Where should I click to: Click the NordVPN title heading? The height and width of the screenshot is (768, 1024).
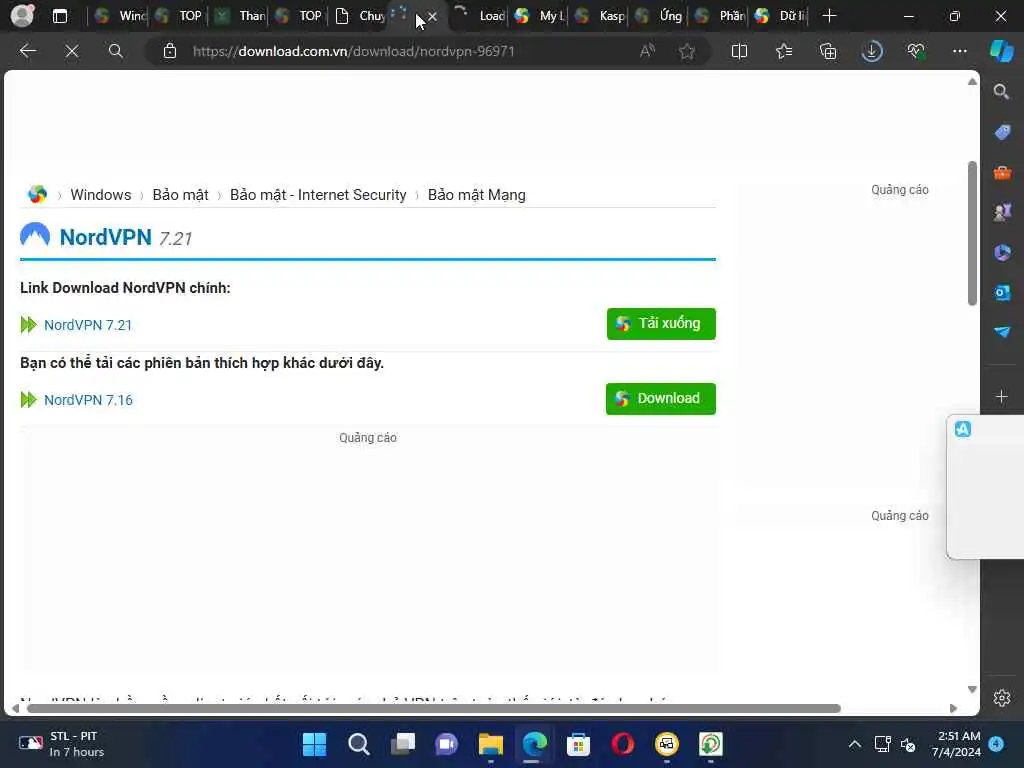[x=106, y=237]
